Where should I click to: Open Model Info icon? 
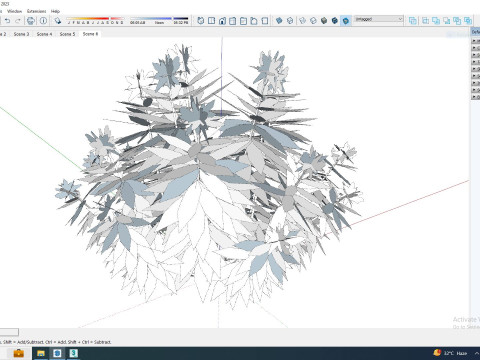pos(43,21)
